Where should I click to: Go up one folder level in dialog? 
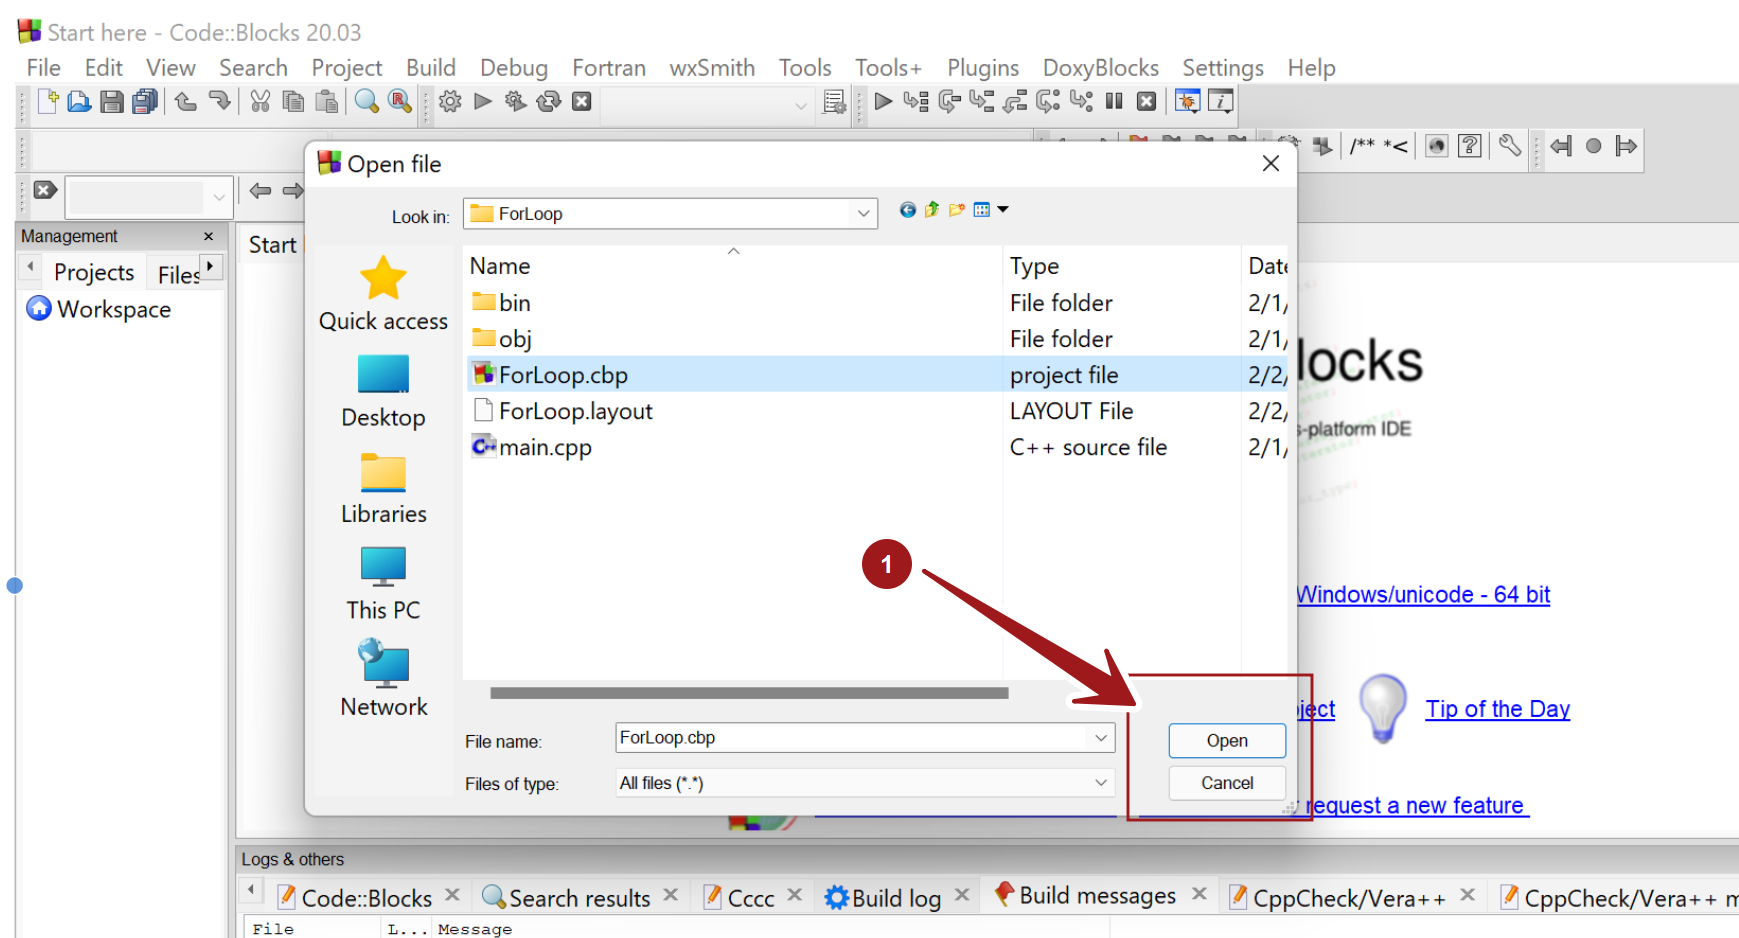coord(932,210)
